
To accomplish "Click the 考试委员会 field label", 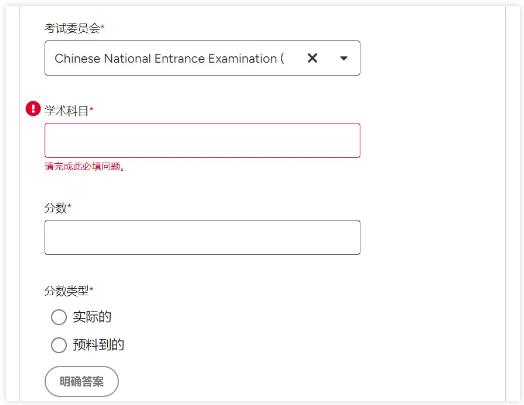I will click(x=72, y=29).
